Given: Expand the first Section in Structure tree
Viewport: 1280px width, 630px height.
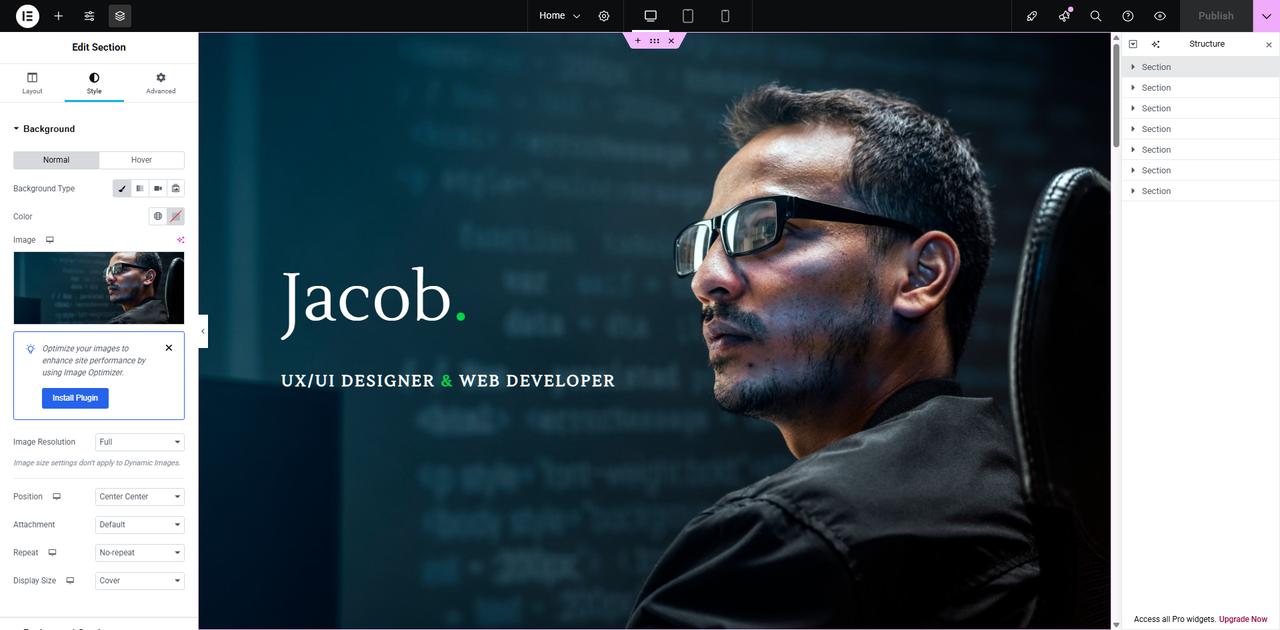Looking at the screenshot, I should pyautogui.click(x=1133, y=67).
